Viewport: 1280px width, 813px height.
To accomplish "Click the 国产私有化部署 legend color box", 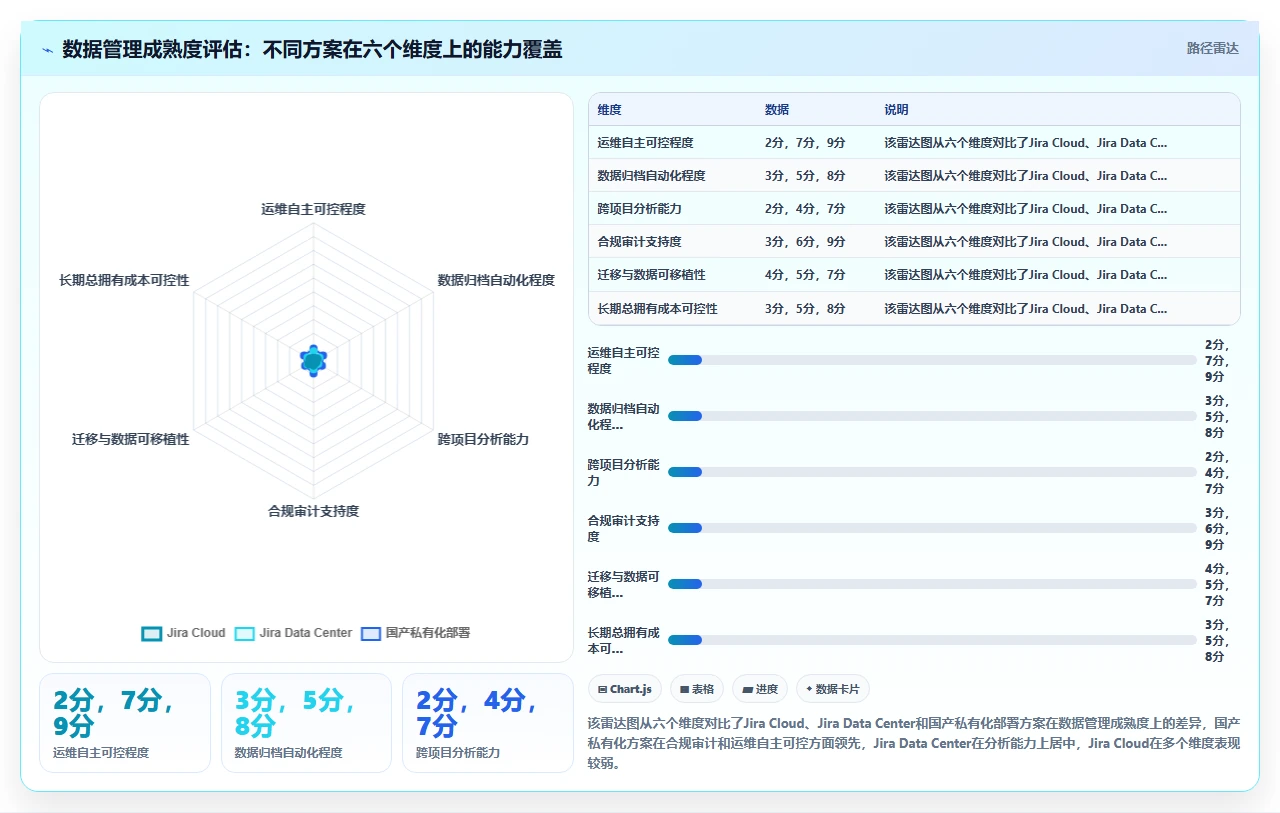I will click(x=371, y=633).
